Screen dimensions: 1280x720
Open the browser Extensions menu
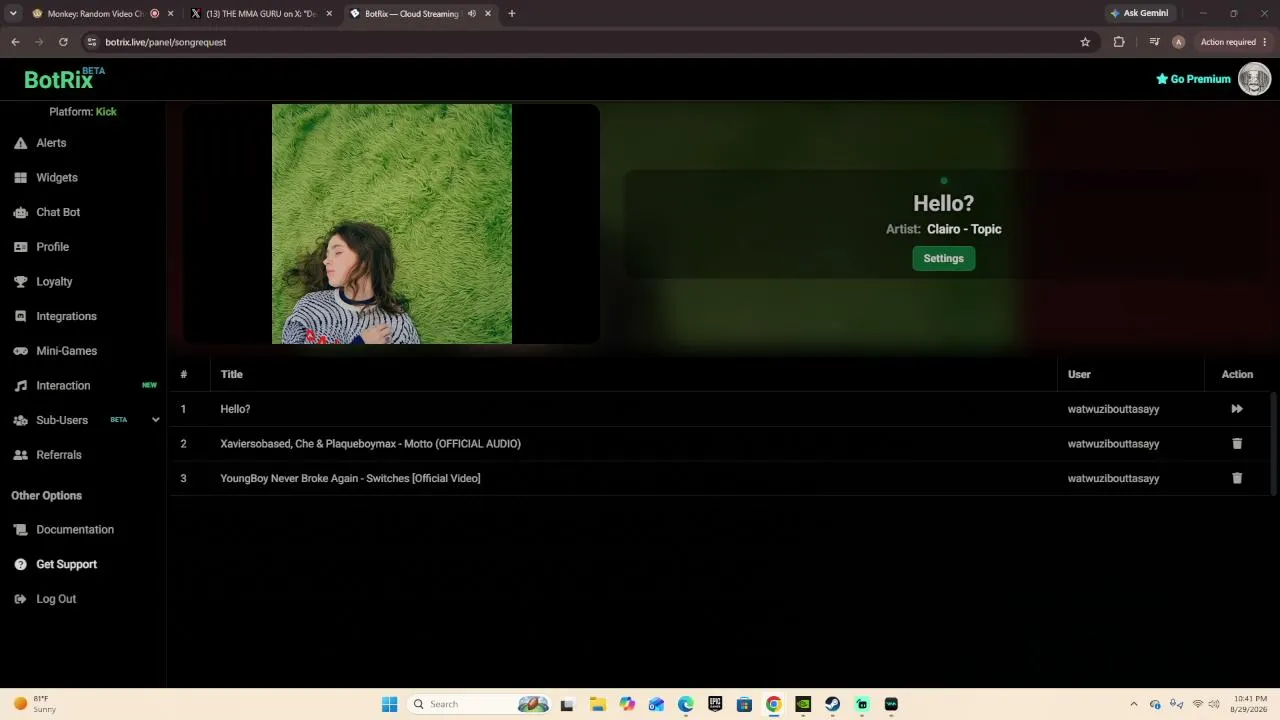tap(1119, 42)
